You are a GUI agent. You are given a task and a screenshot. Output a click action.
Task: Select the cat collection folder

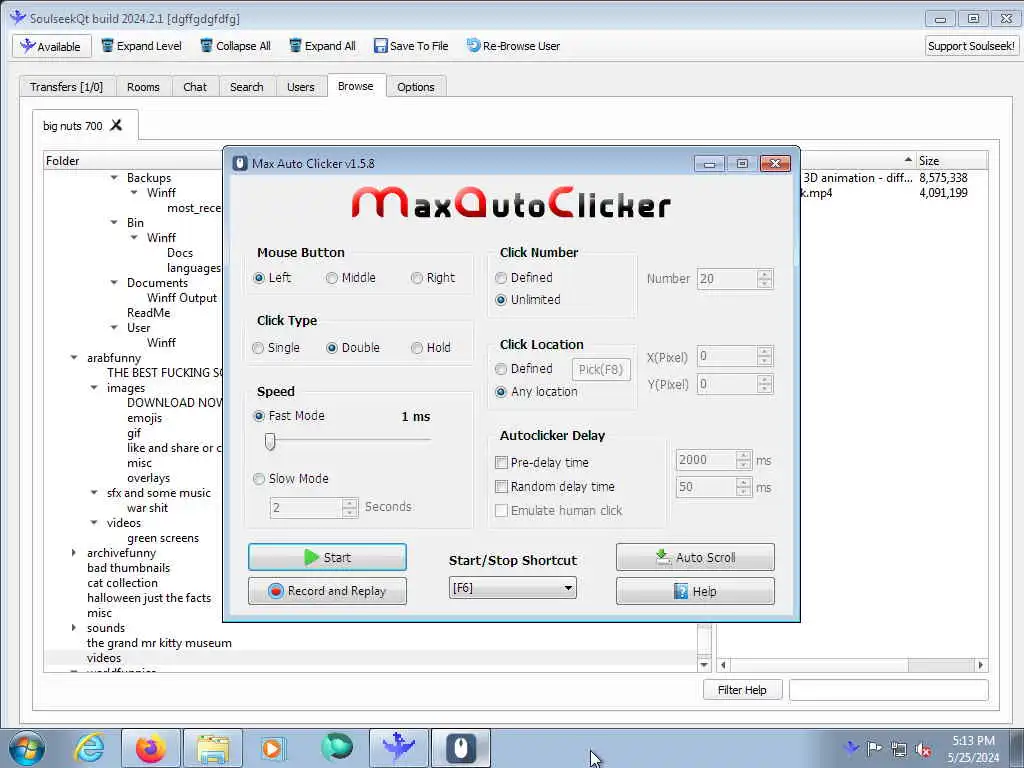[122, 583]
